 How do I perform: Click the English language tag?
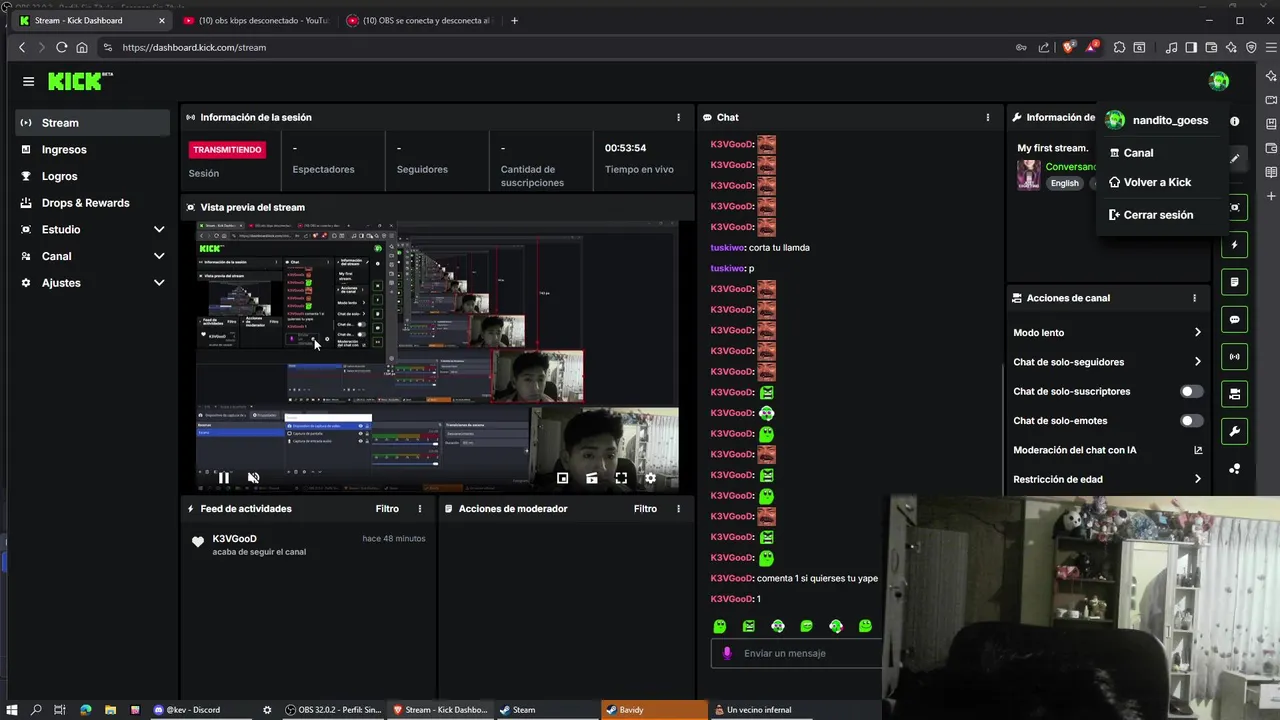tap(1065, 183)
